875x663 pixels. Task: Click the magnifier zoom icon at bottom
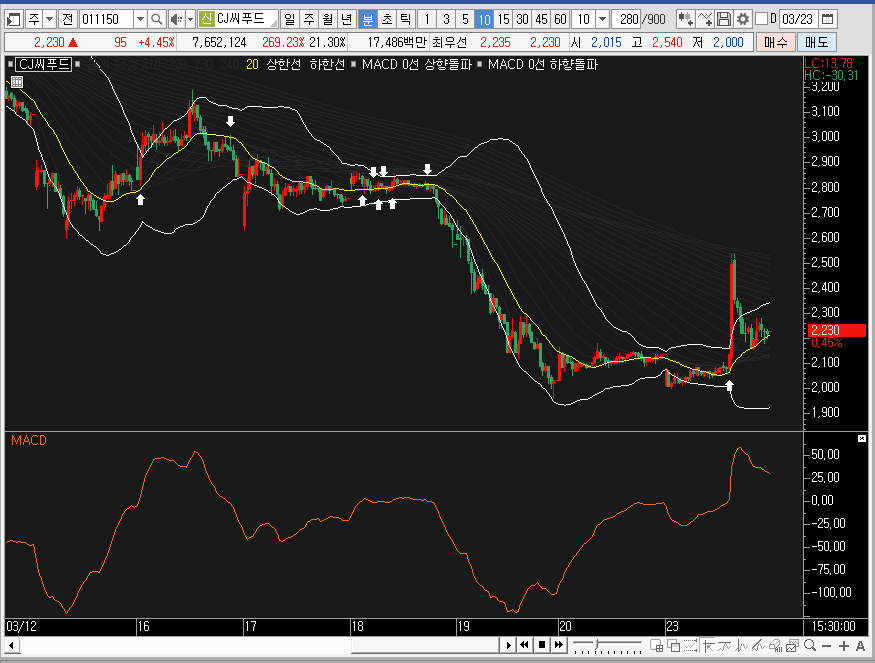(x=810, y=646)
